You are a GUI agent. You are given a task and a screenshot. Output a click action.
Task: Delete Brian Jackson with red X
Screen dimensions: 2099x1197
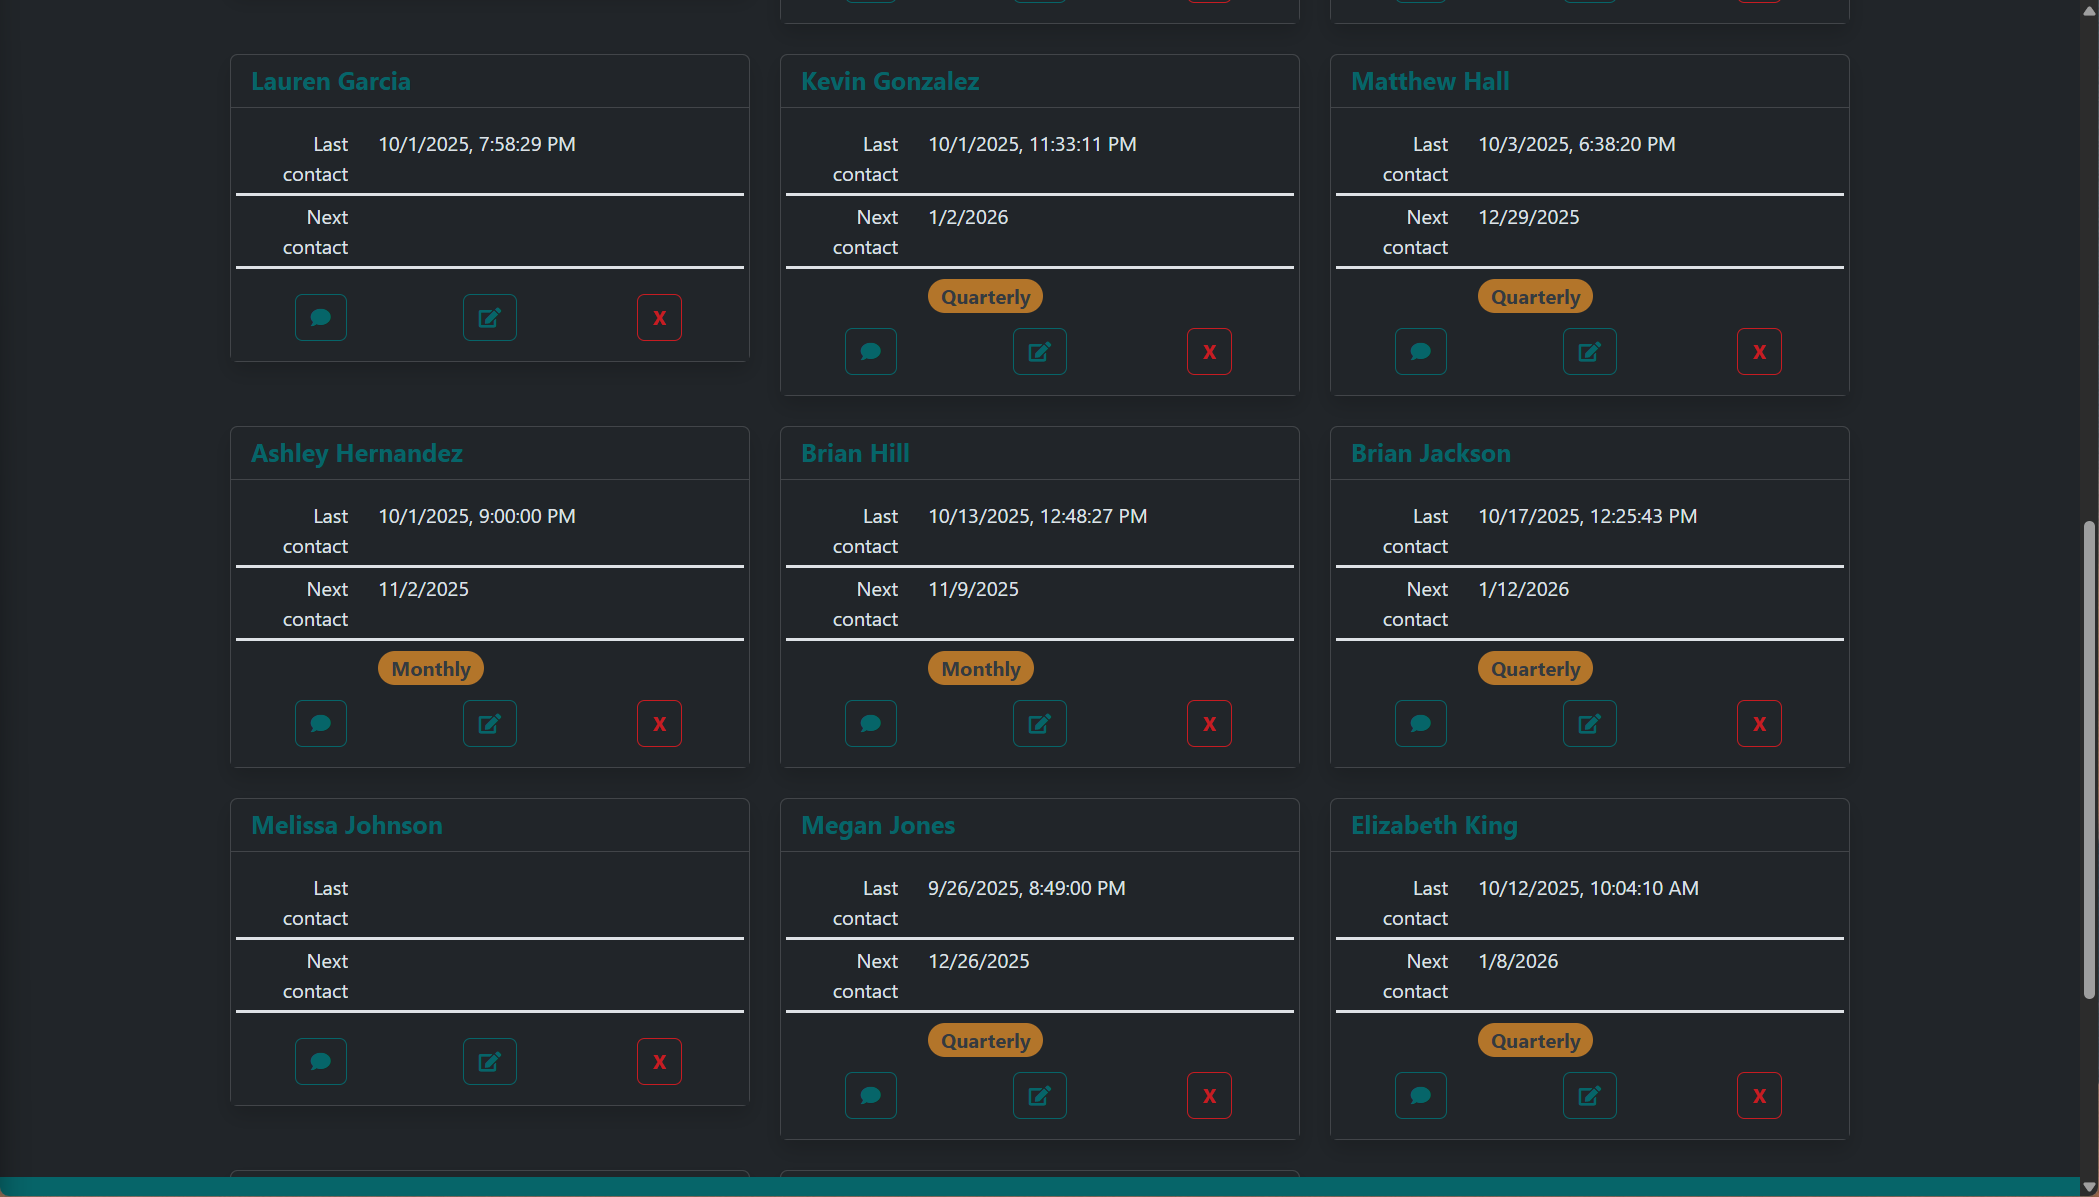(x=1759, y=724)
